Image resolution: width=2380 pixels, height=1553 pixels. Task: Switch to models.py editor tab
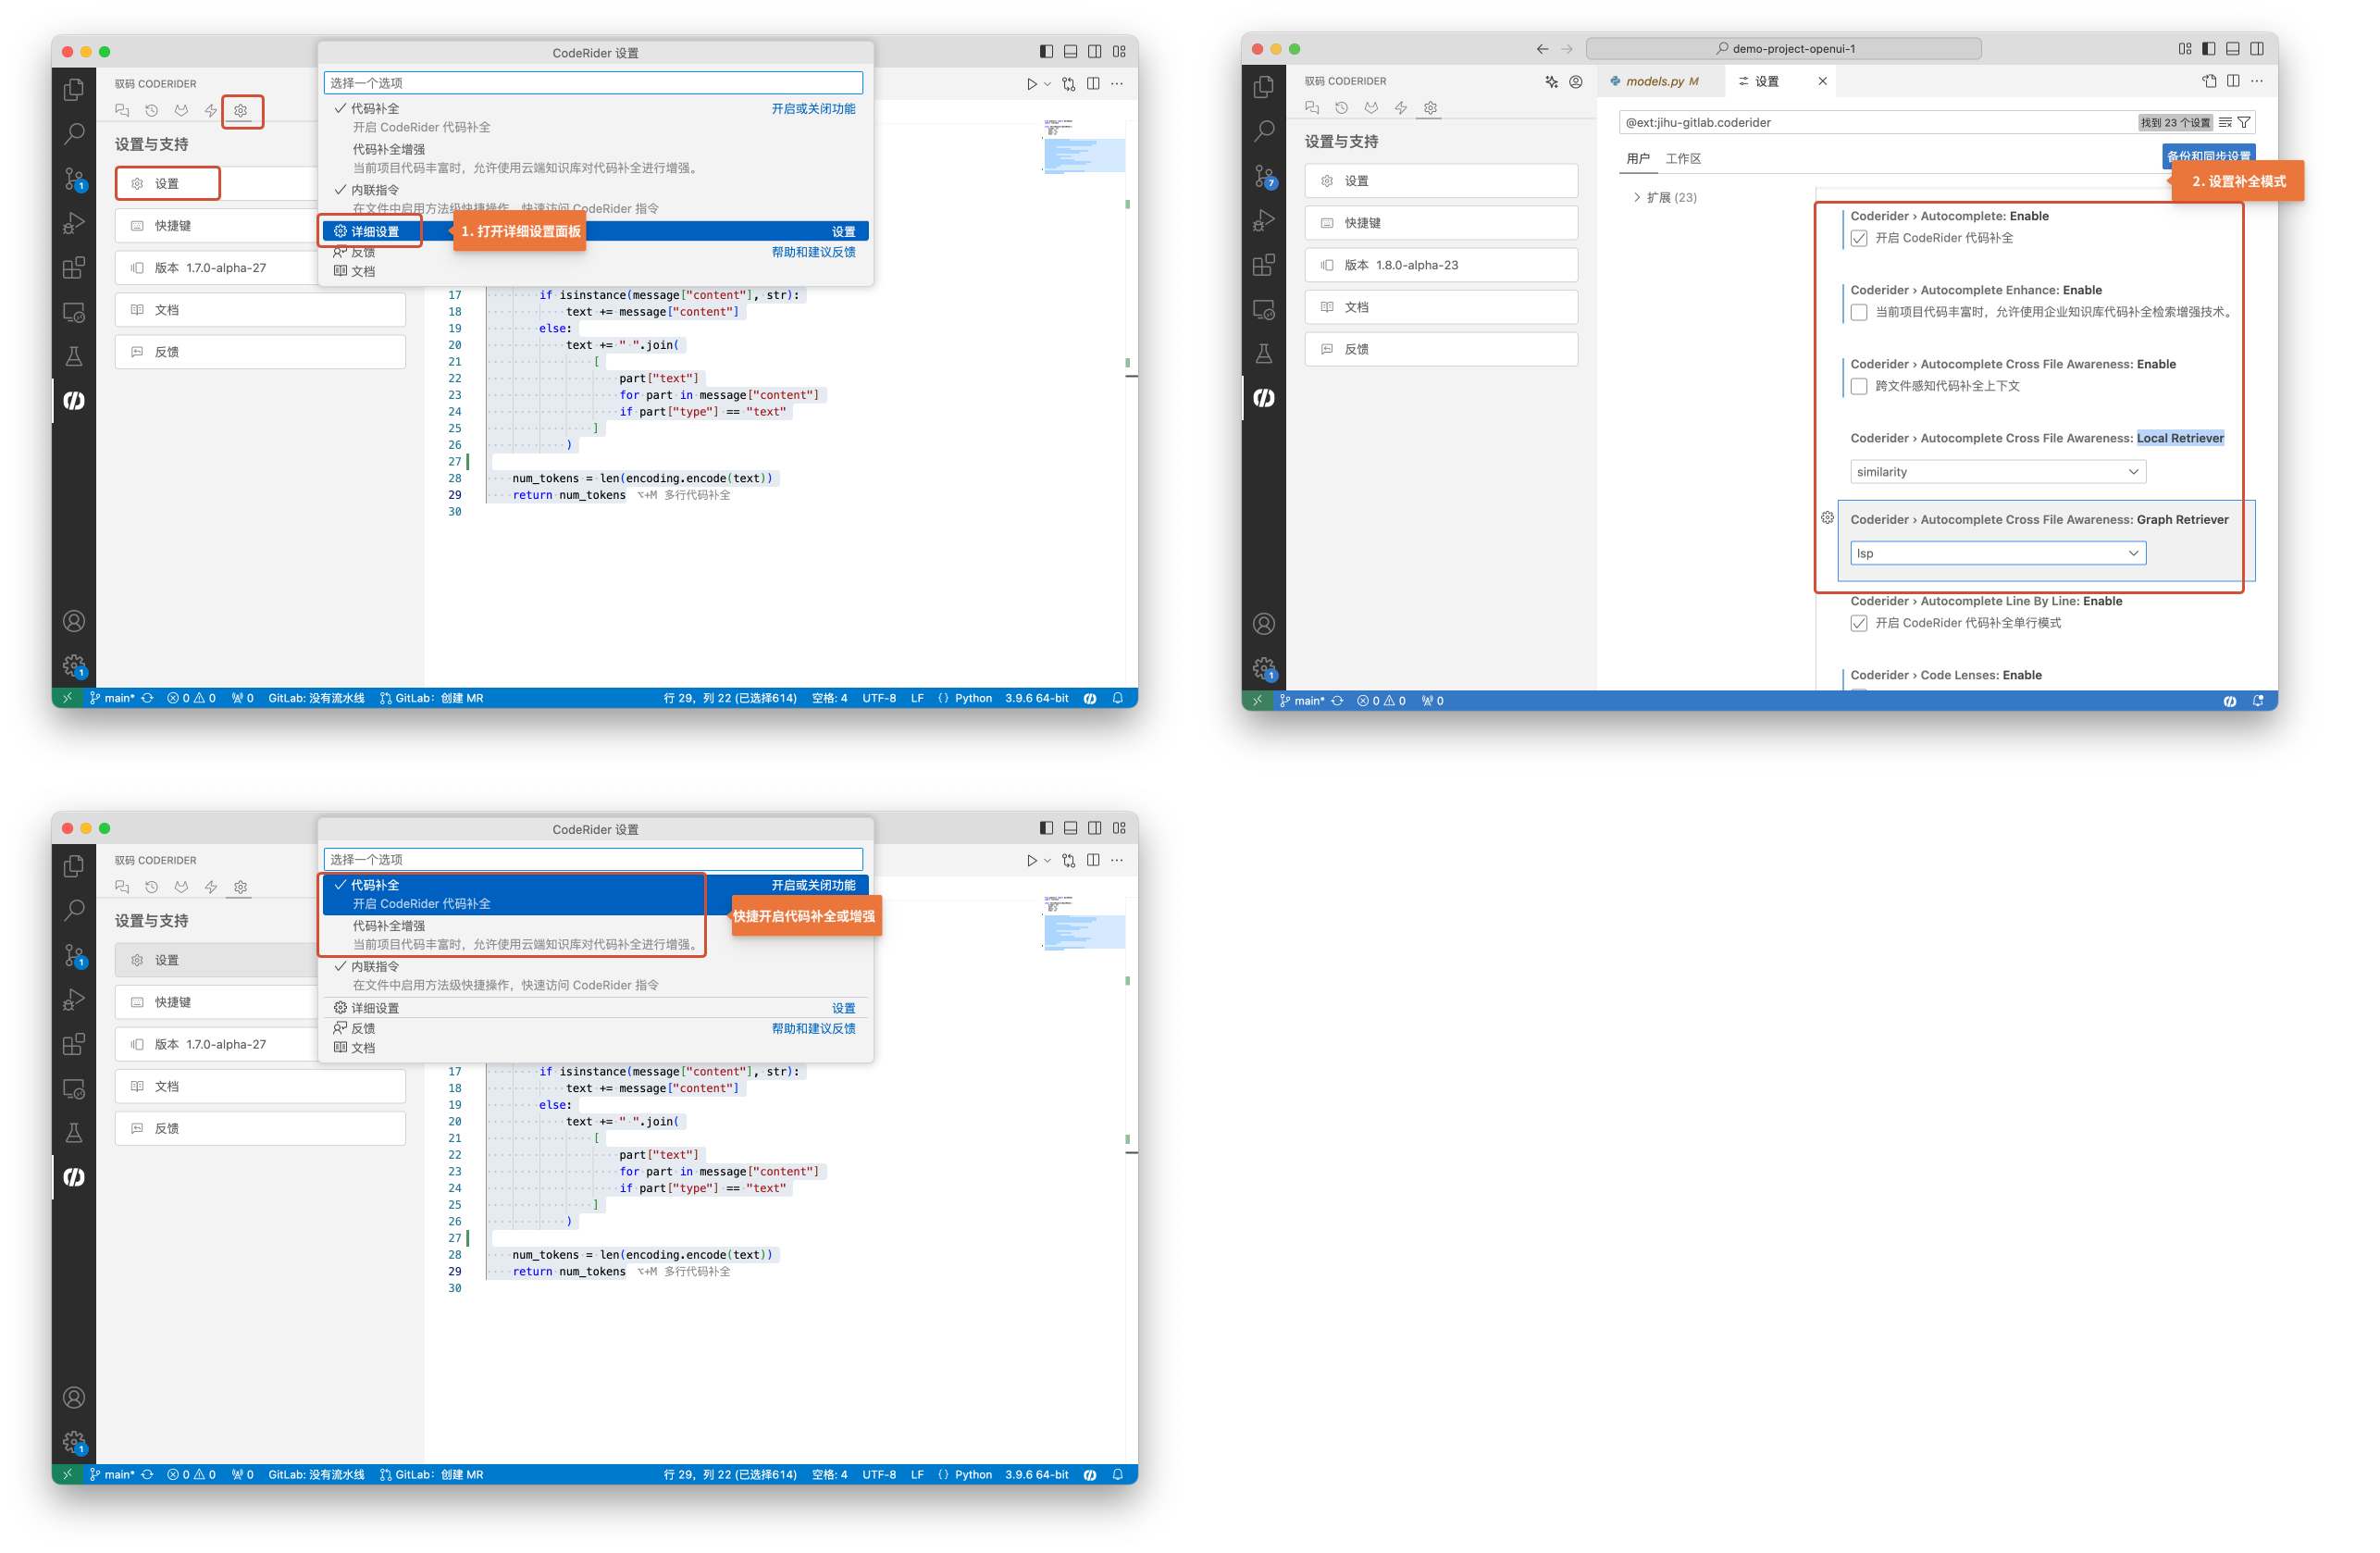tap(1660, 81)
